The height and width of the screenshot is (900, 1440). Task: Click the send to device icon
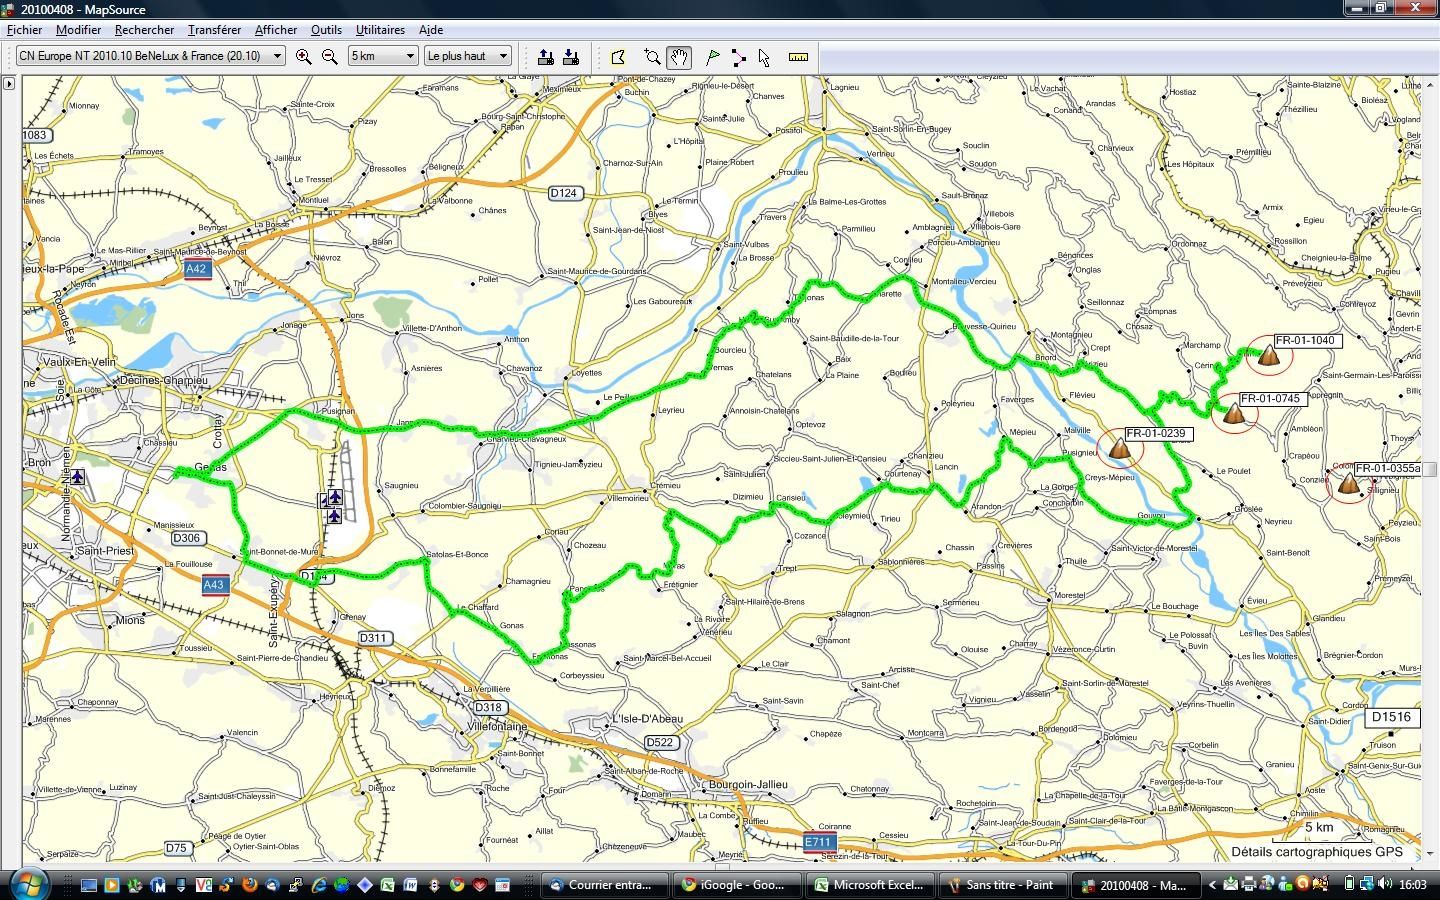pyautogui.click(x=546, y=57)
